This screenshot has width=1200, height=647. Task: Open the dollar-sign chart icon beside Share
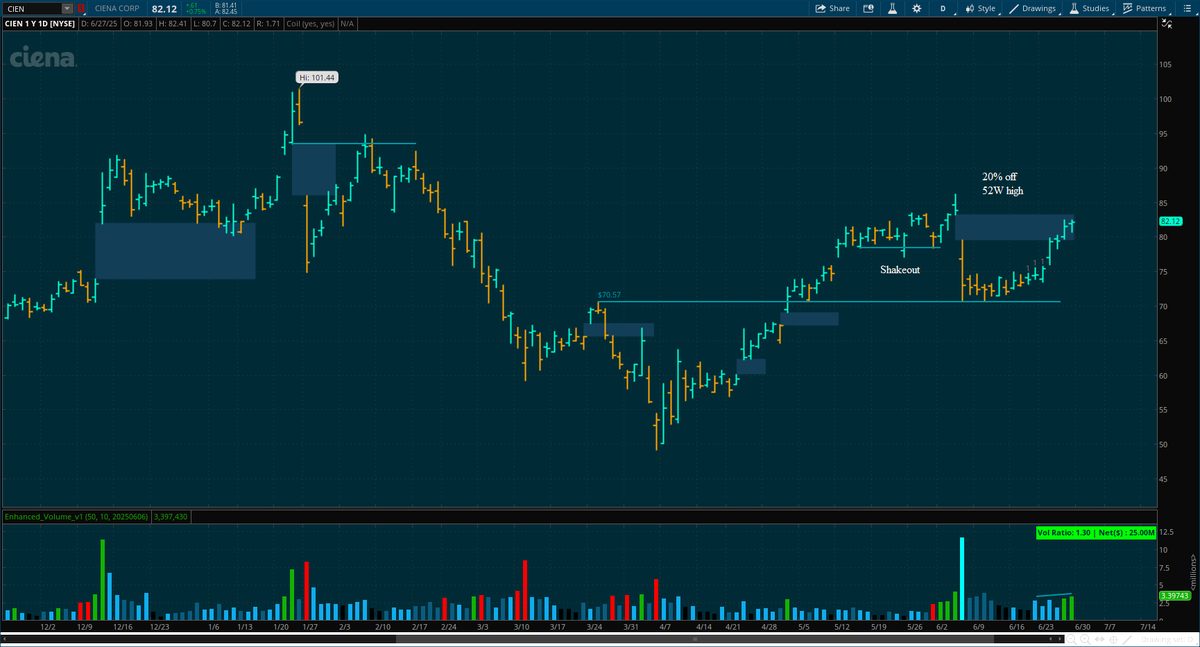[x=869, y=8]
